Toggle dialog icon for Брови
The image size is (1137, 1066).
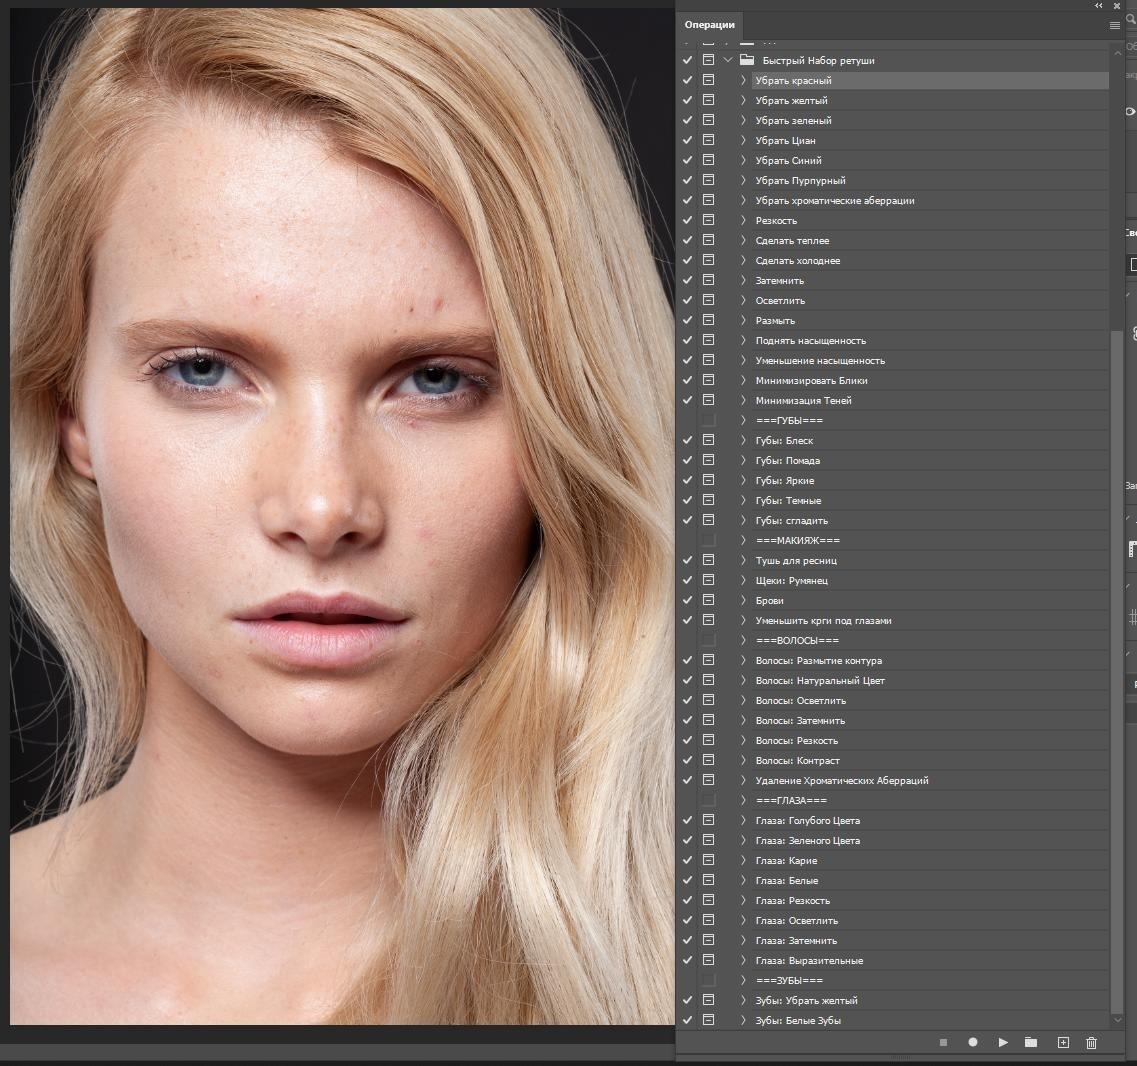708,600
